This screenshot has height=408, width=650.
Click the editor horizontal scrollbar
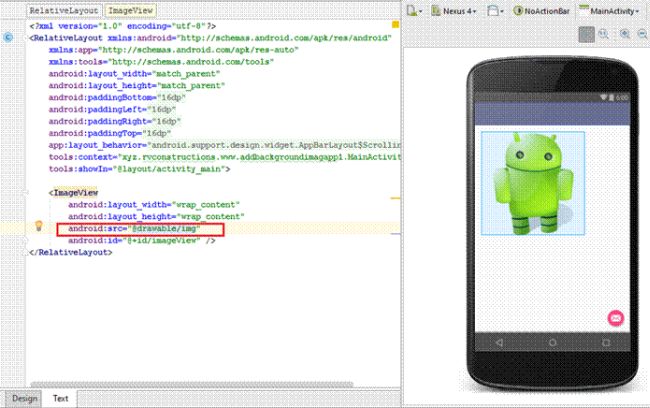(192, 384)
